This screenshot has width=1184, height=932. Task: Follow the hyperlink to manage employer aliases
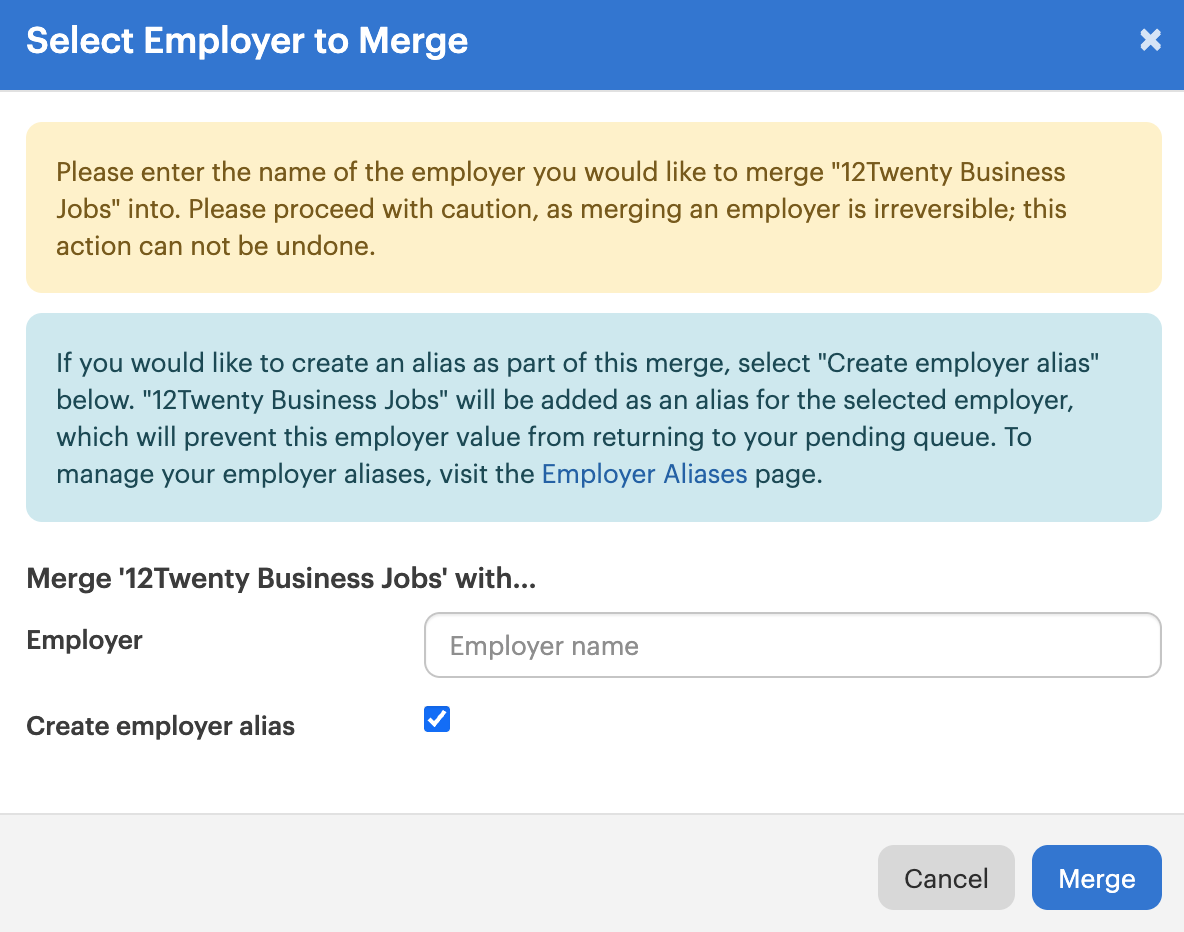[644, 474]
